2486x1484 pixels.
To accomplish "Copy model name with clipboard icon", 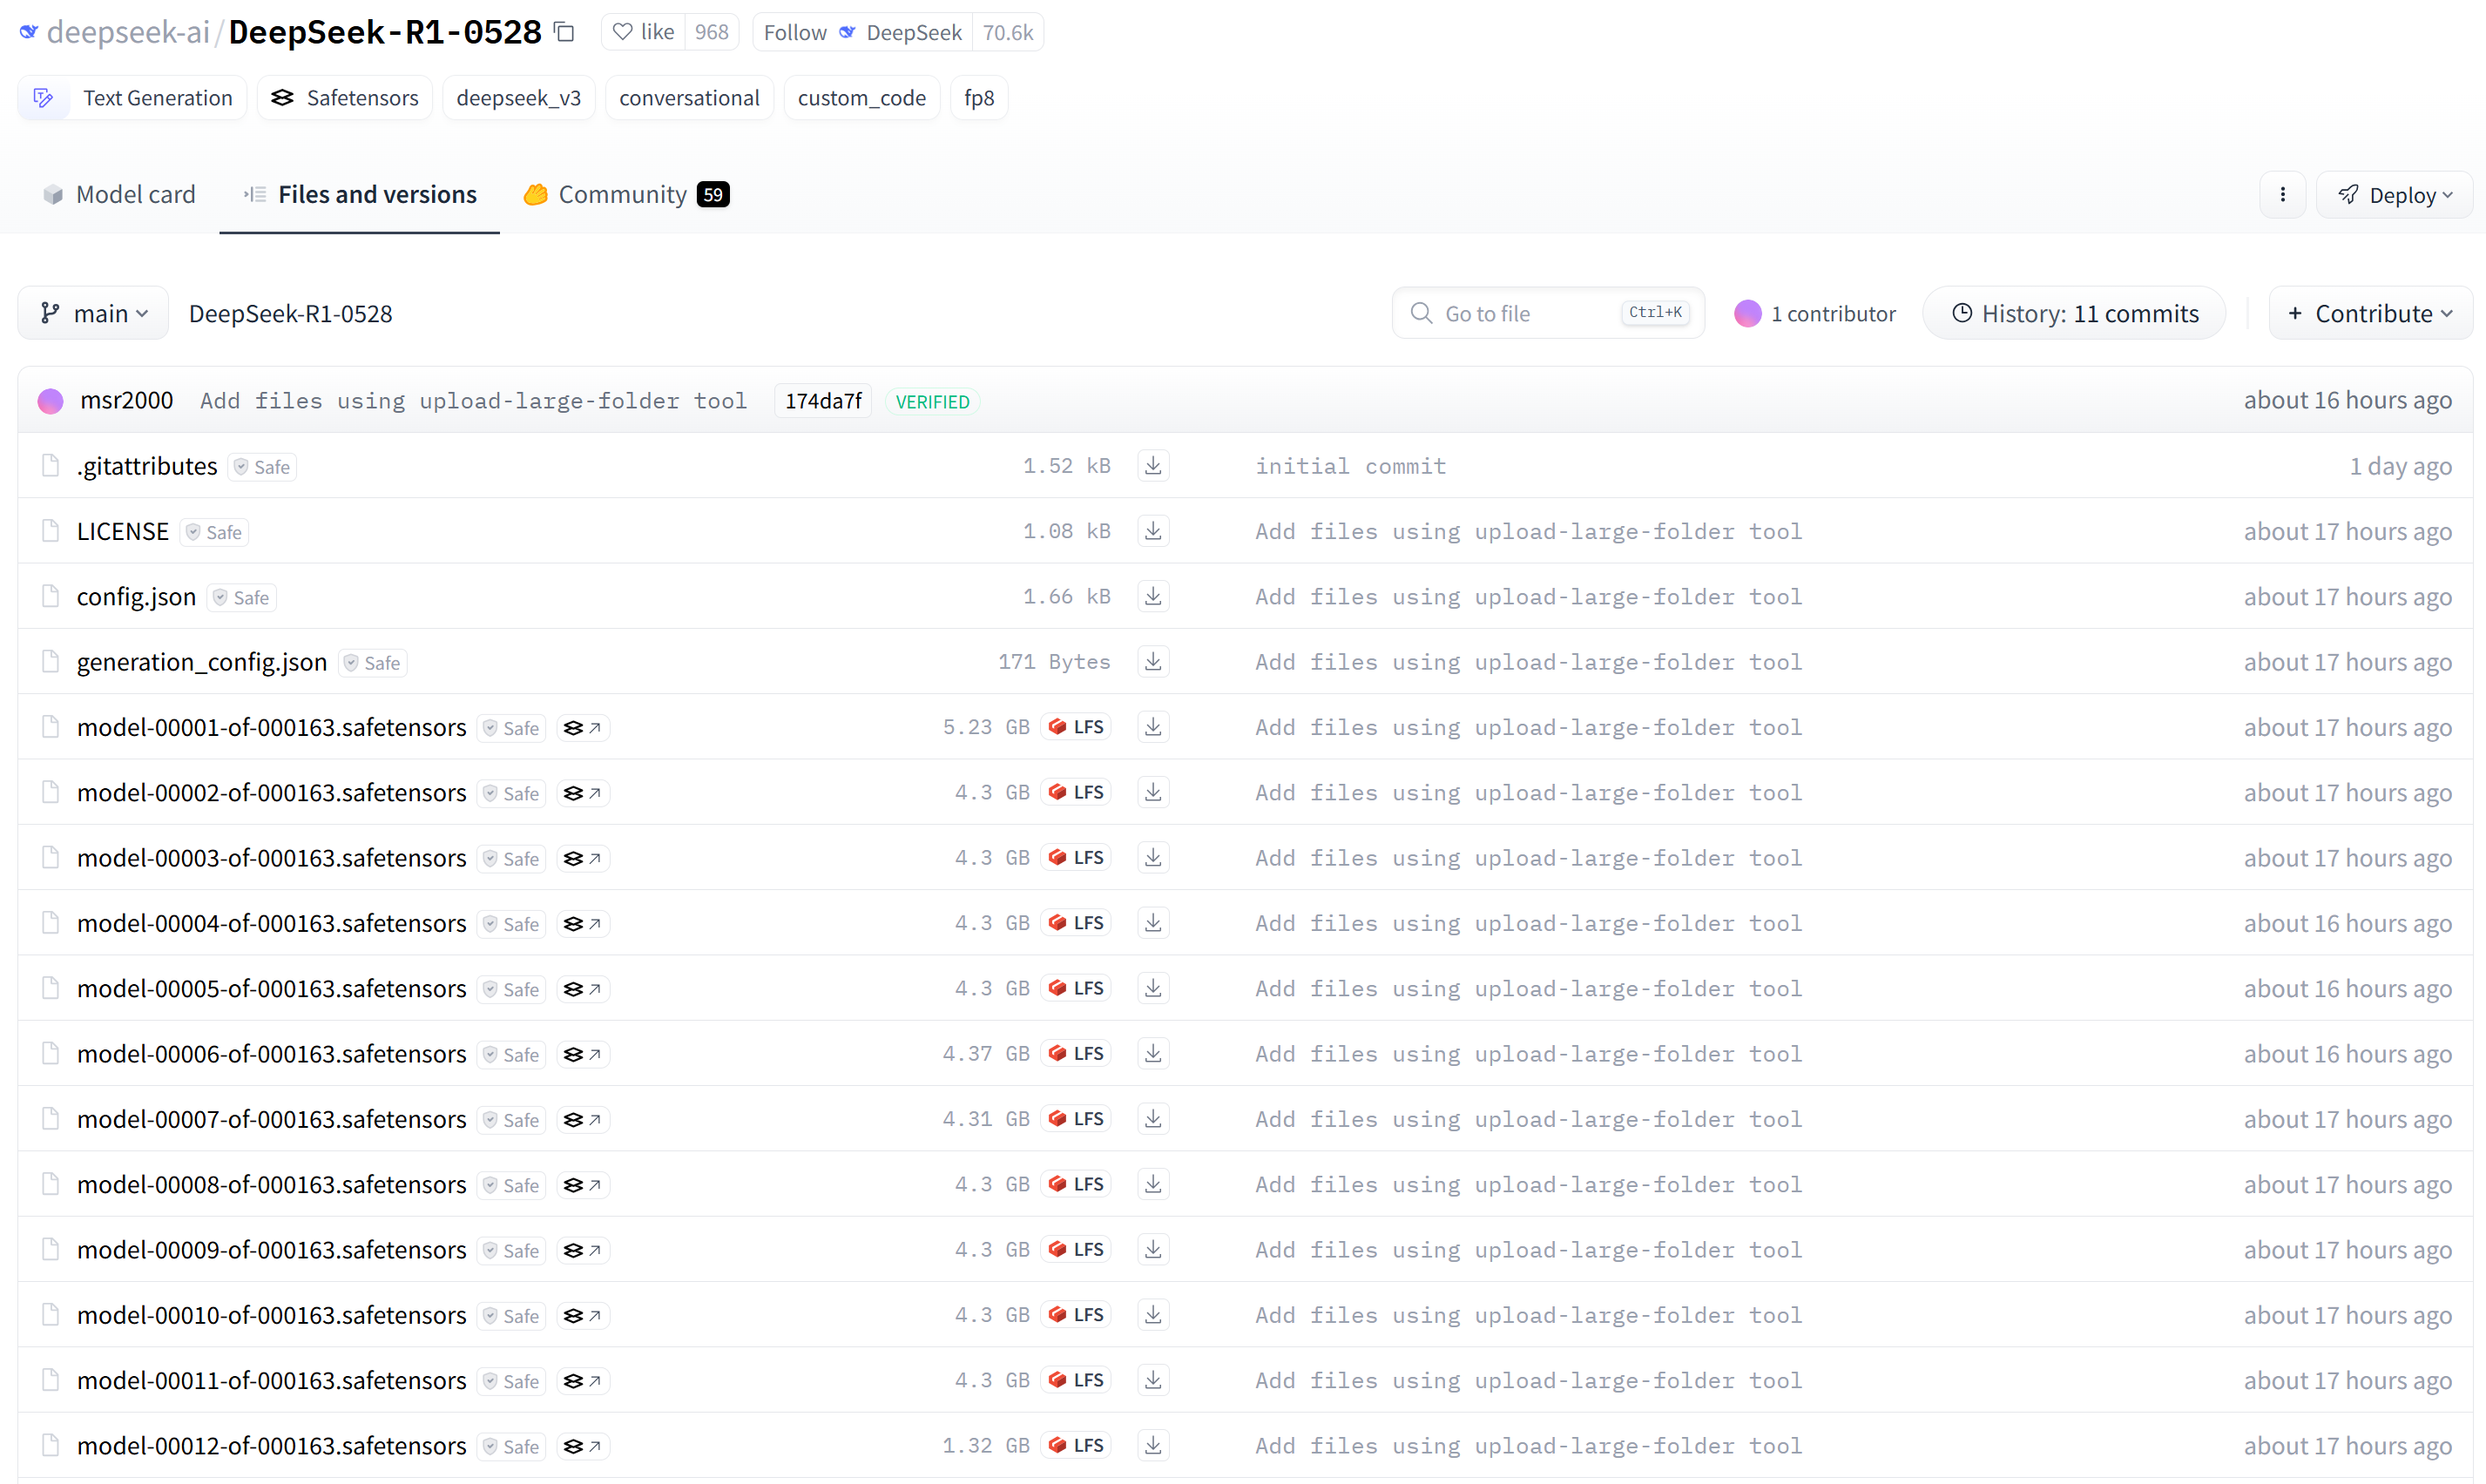I will [x=565, y=32].
